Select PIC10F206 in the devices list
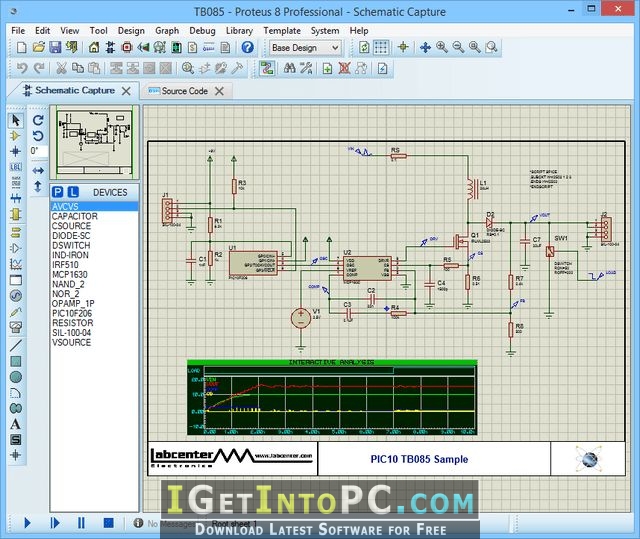The width and height of the screenshot is (640, 539). pos(94,313)
